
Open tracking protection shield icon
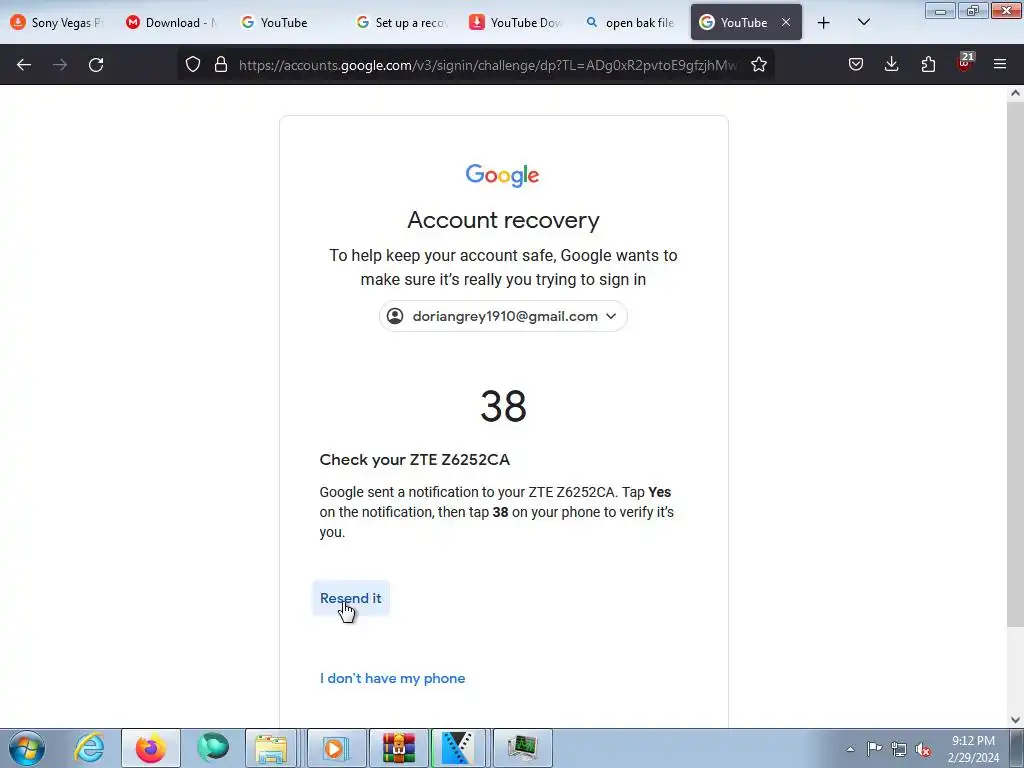coord(193,65)
